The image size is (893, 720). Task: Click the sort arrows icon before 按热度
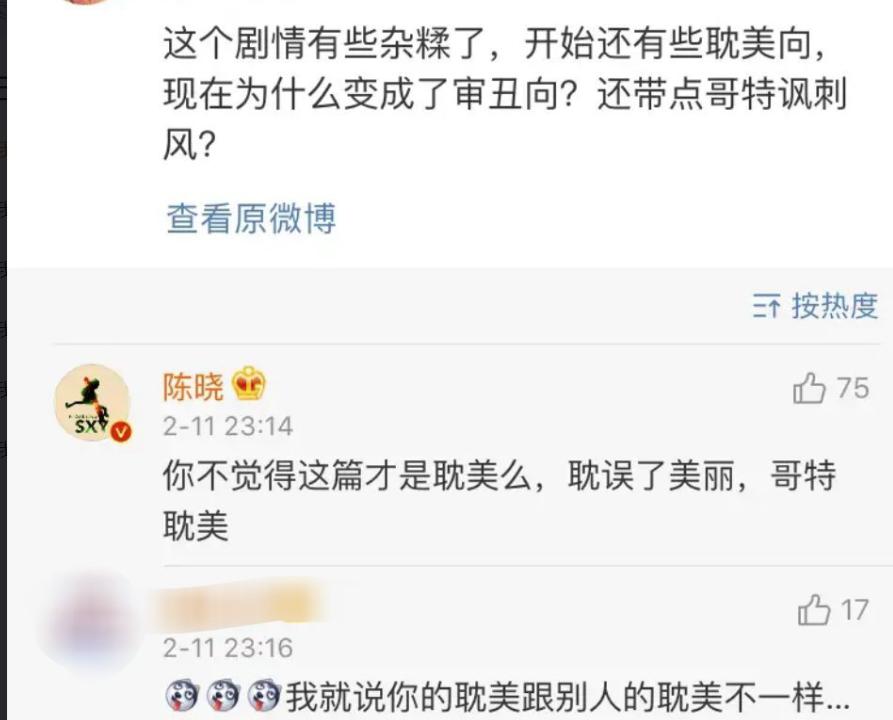tap(767, 306)
